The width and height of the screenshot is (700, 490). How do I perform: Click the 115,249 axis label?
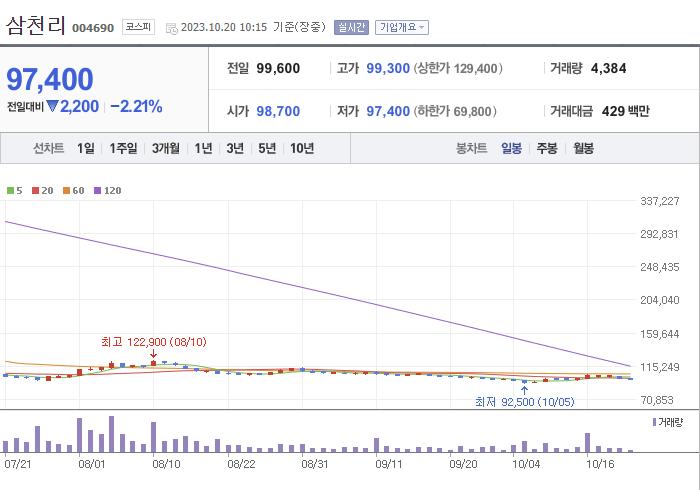(x=660, y=367)
